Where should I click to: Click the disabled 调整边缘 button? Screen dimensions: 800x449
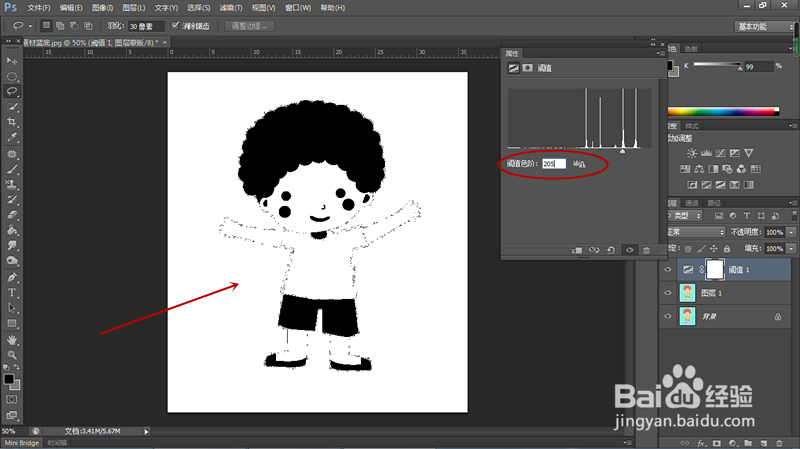[249, 26]
